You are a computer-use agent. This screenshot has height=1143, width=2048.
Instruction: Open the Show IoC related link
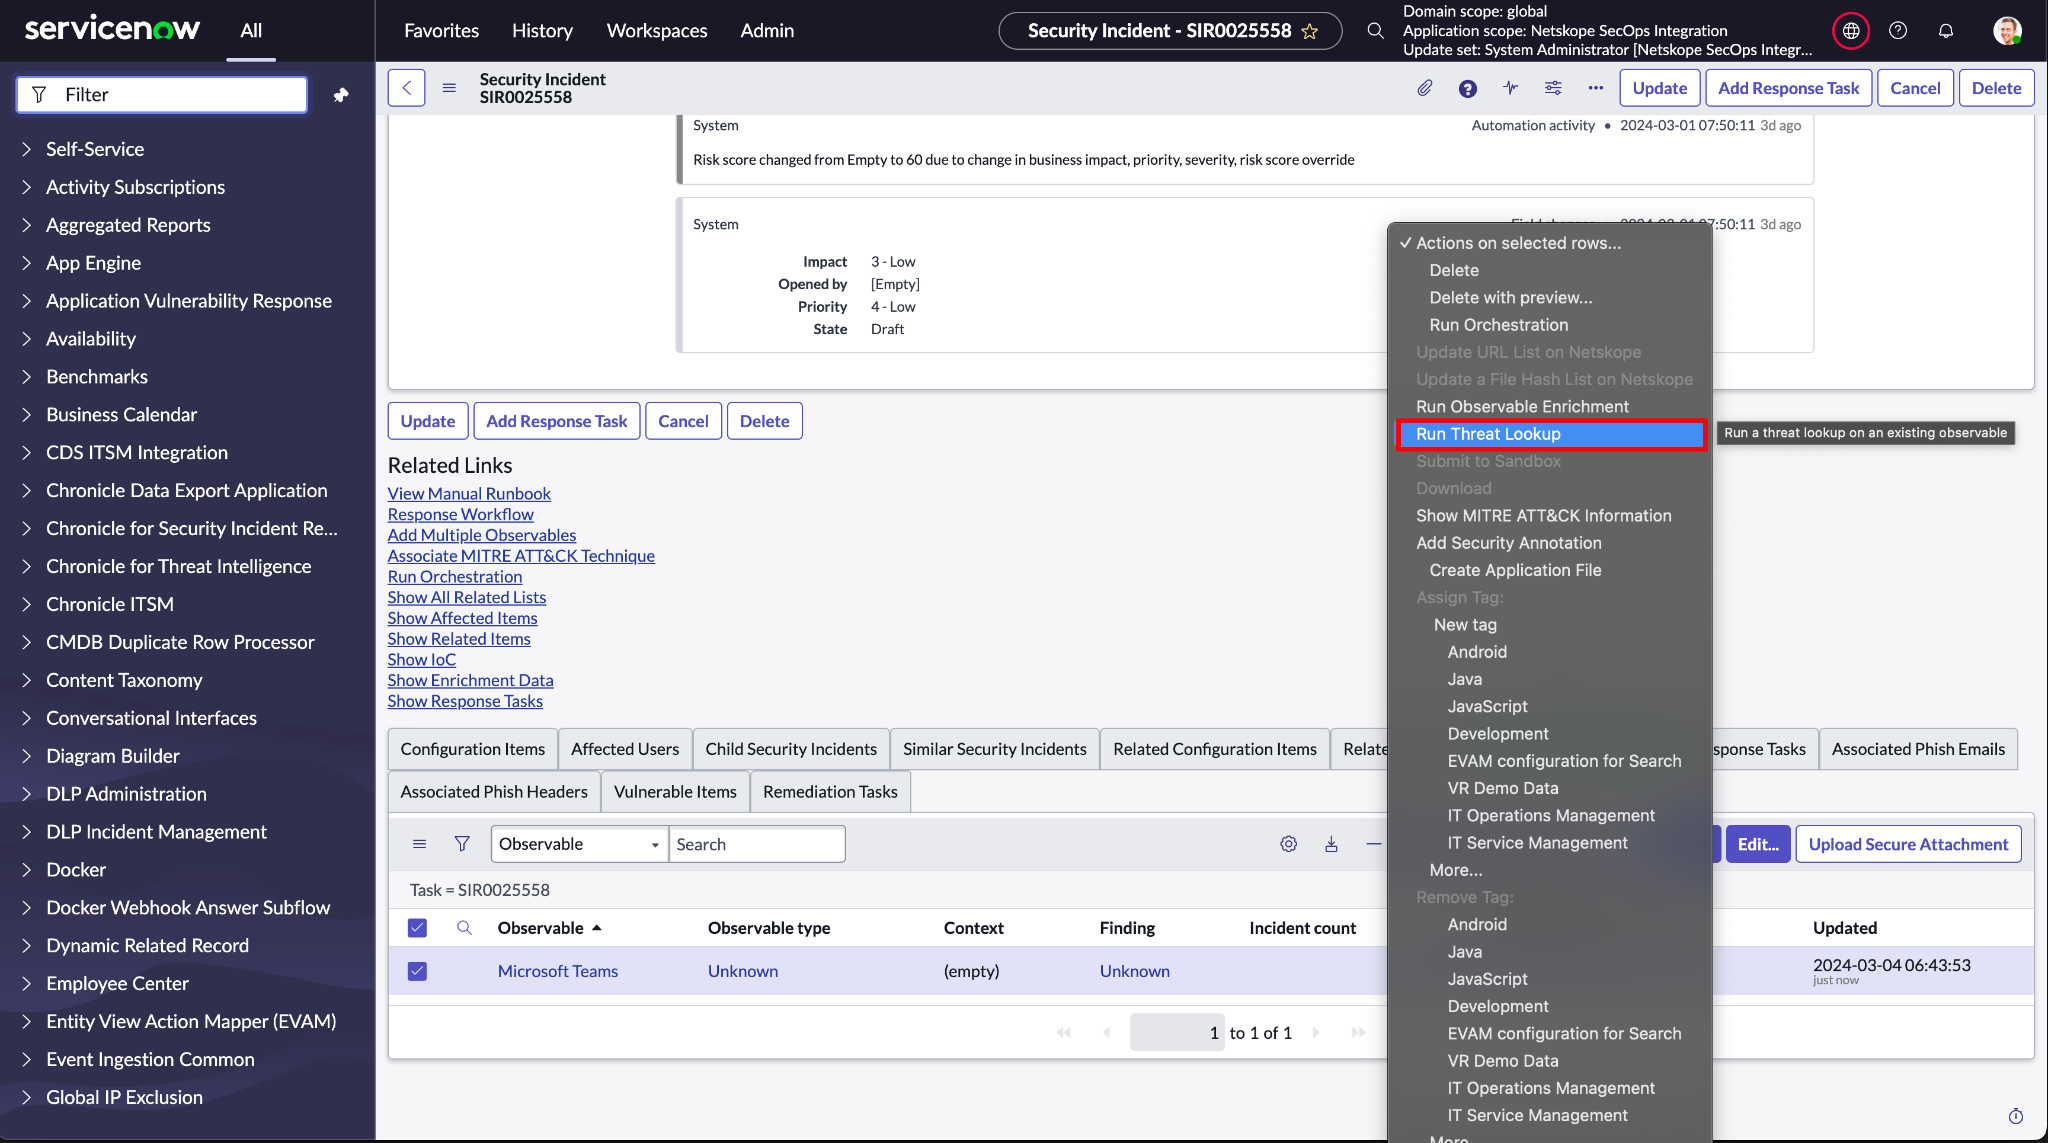422,660
